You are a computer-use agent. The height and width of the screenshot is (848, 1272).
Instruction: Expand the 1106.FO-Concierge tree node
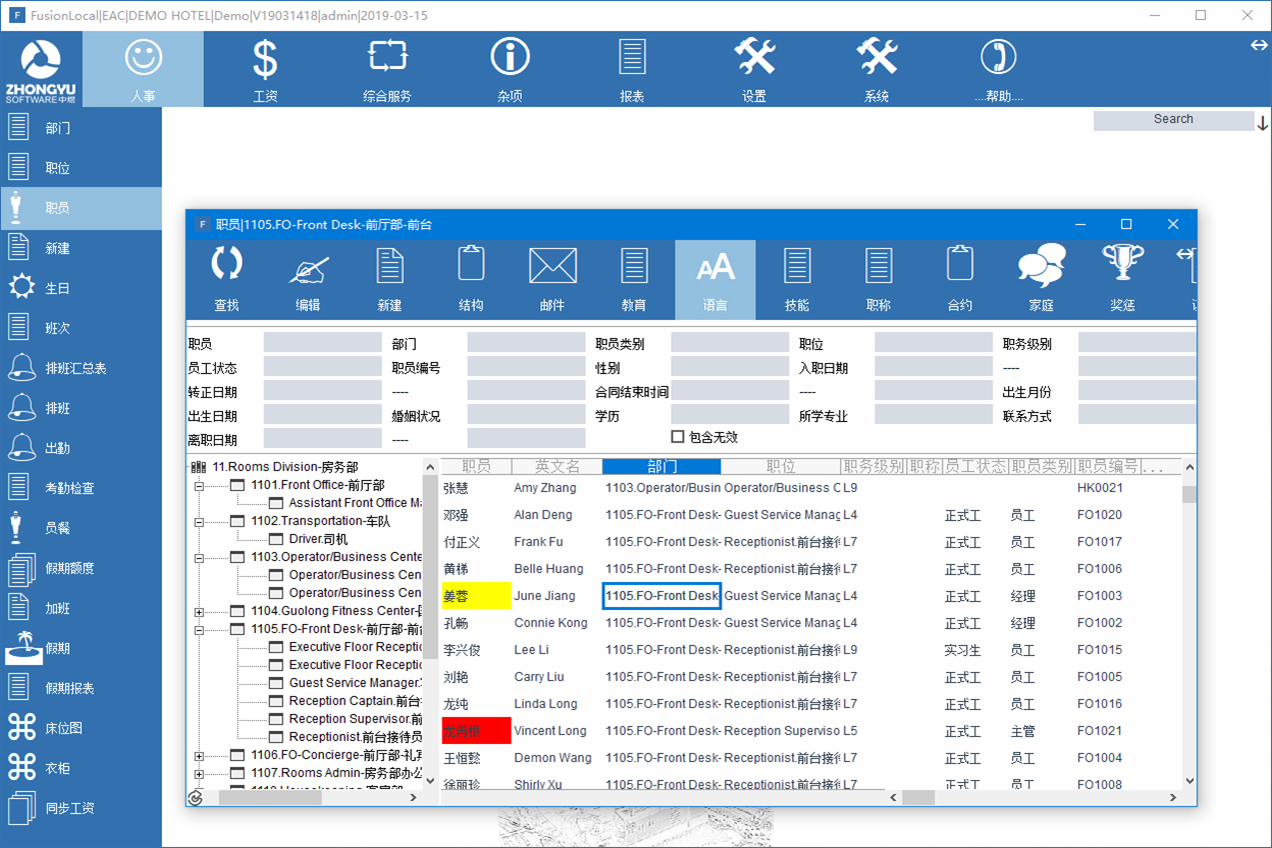coord(199,756)
